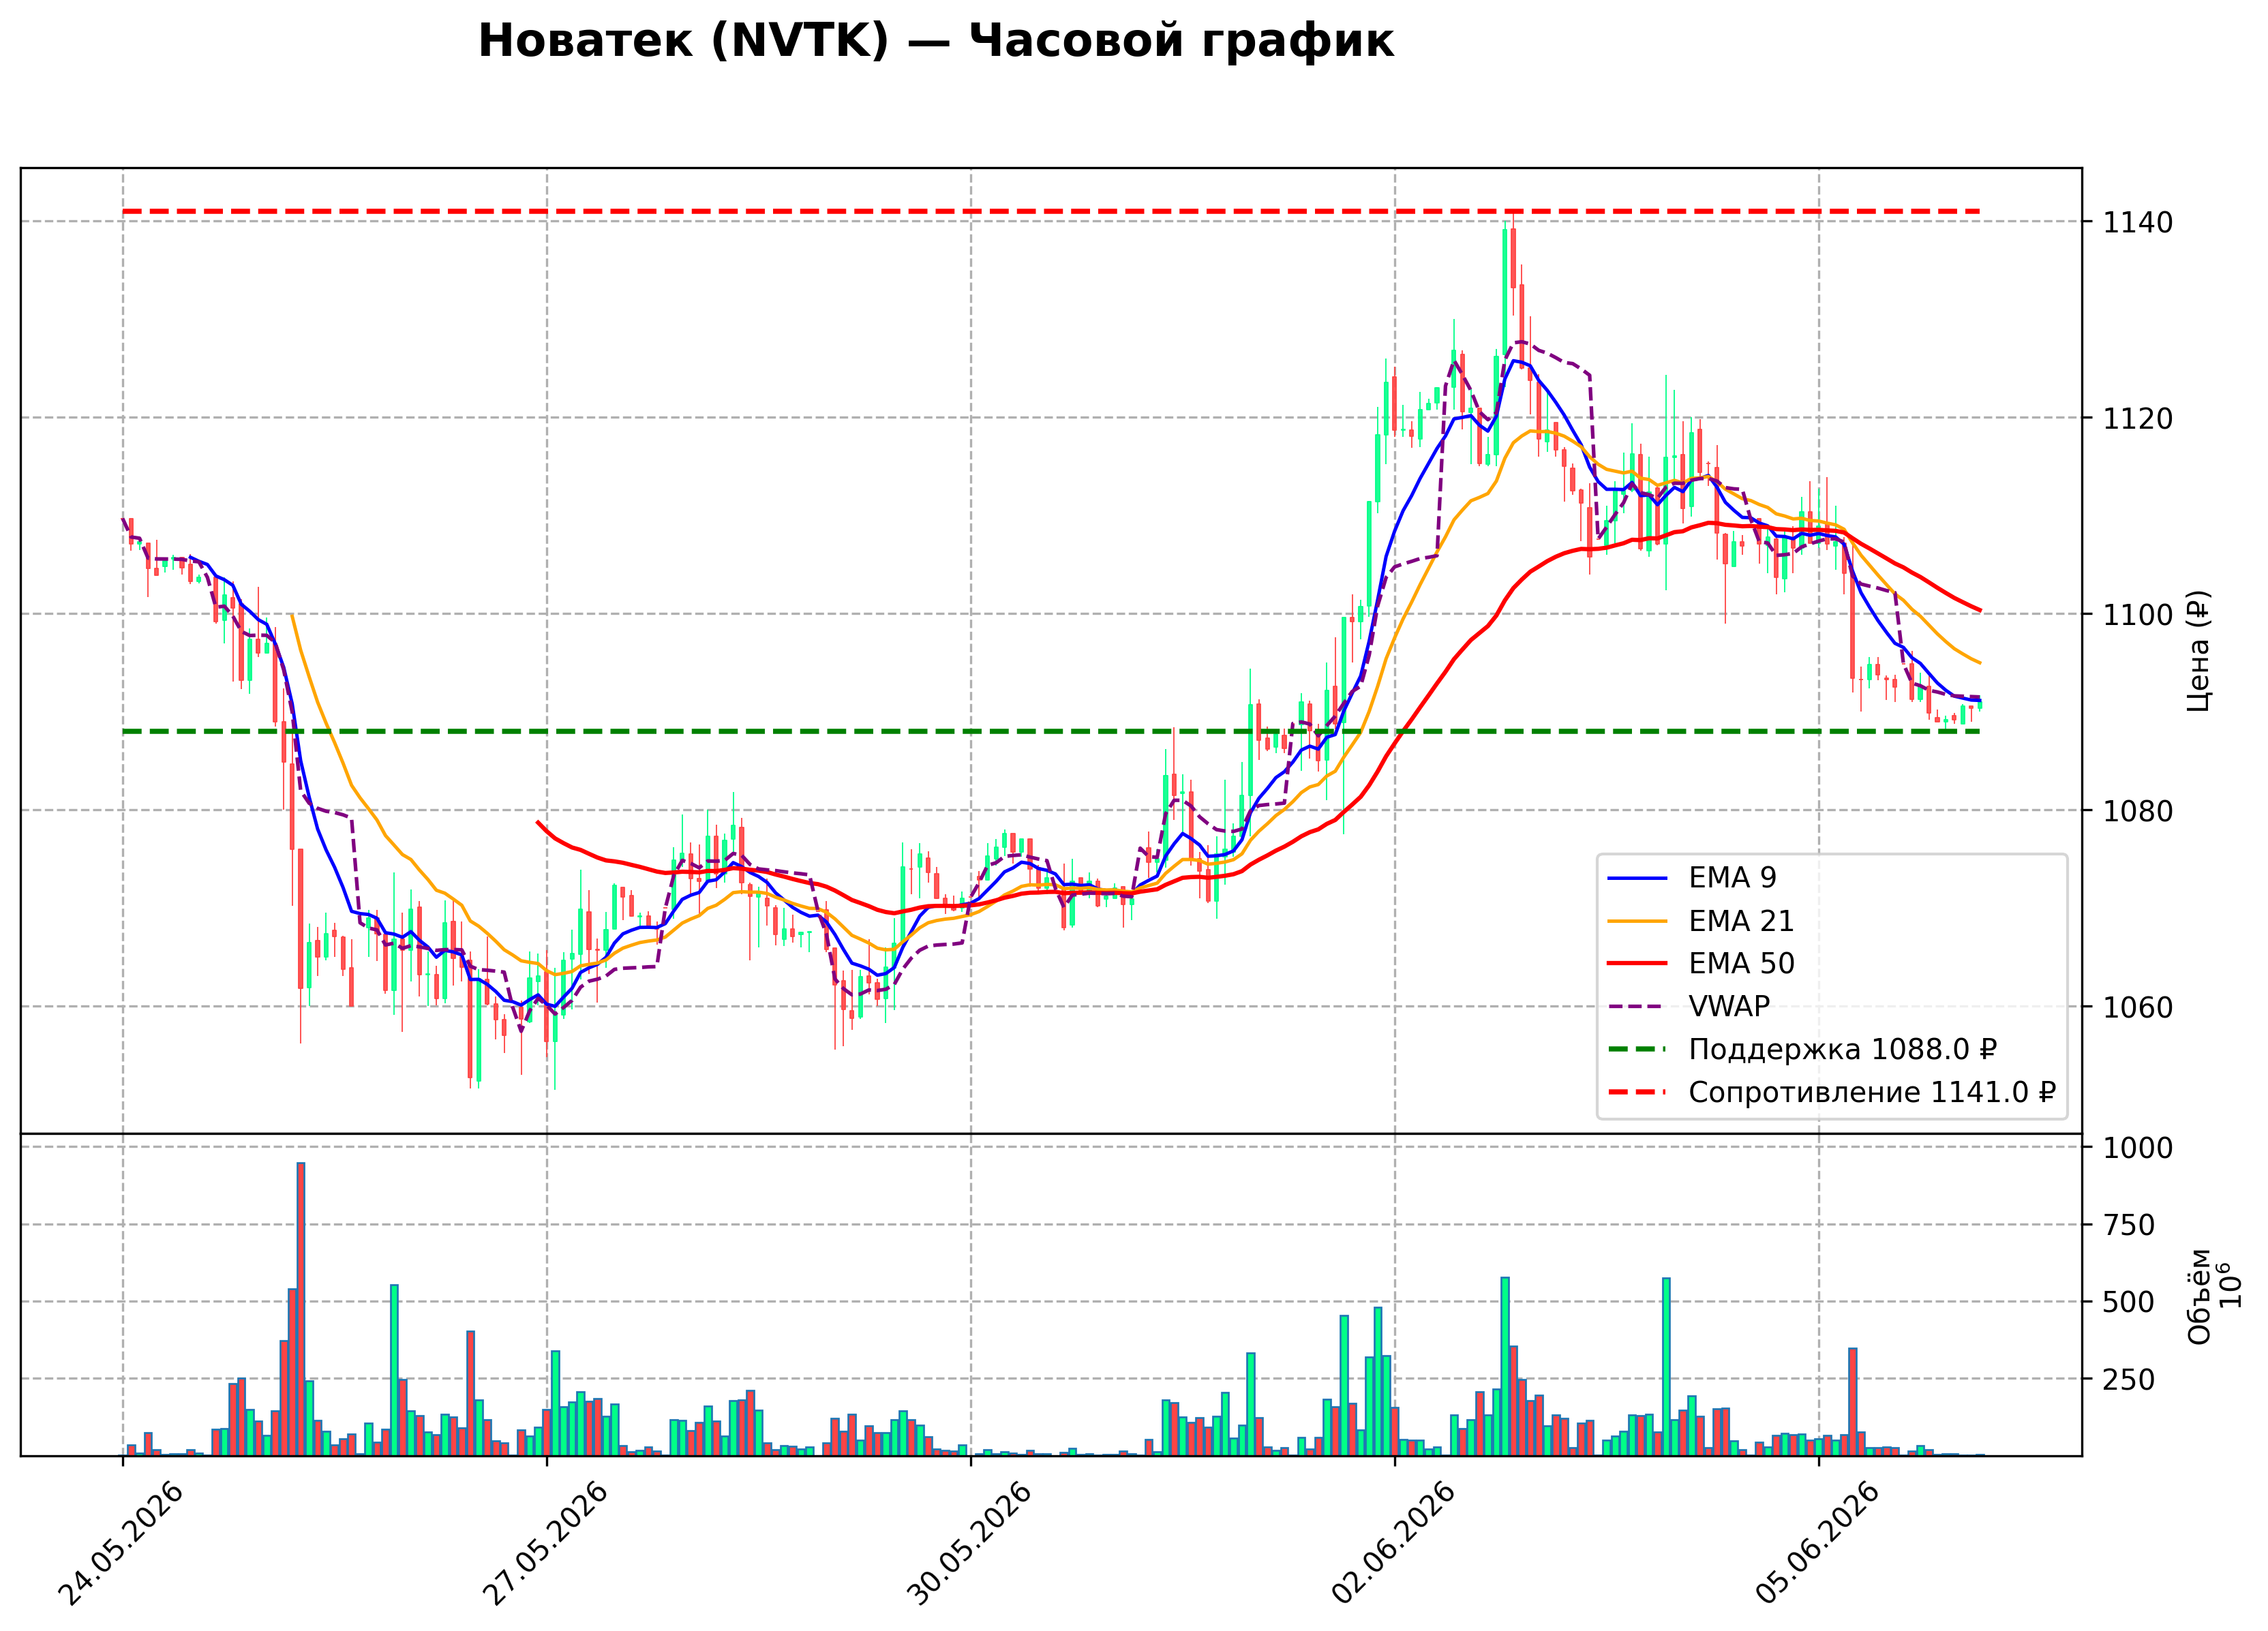The image size is (2268, 1631).
Task: Click the price axis tick "1120"
Action: point(2138,418)
